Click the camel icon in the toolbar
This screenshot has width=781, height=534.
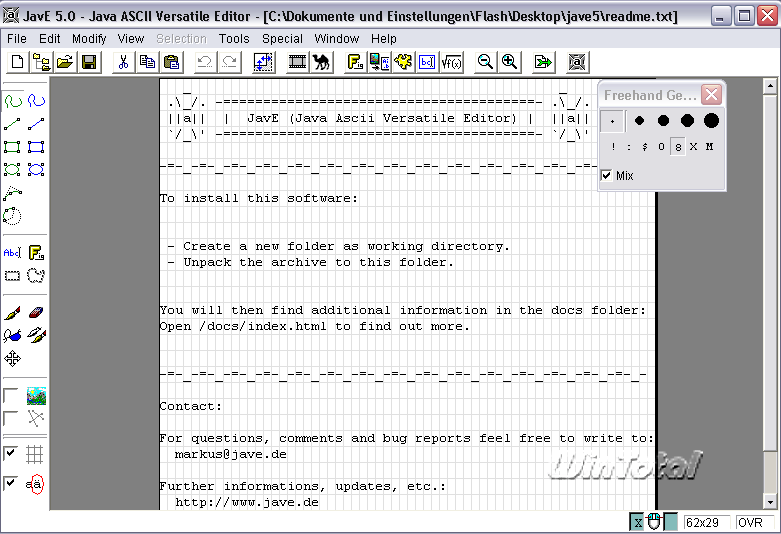(321, 62)
